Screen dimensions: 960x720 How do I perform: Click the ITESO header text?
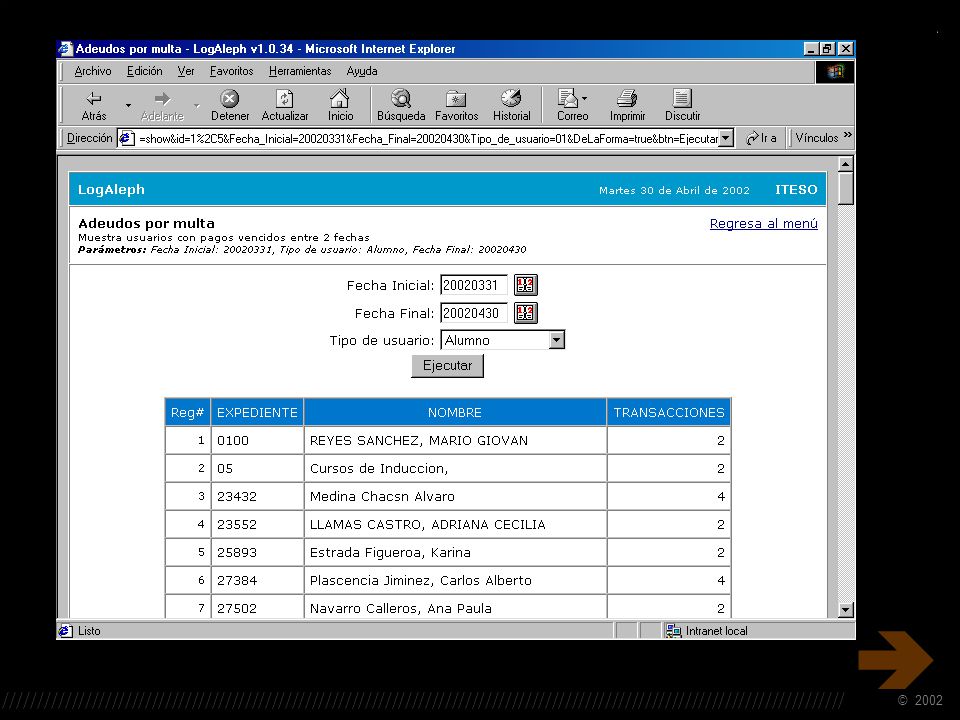coord(796,190)
